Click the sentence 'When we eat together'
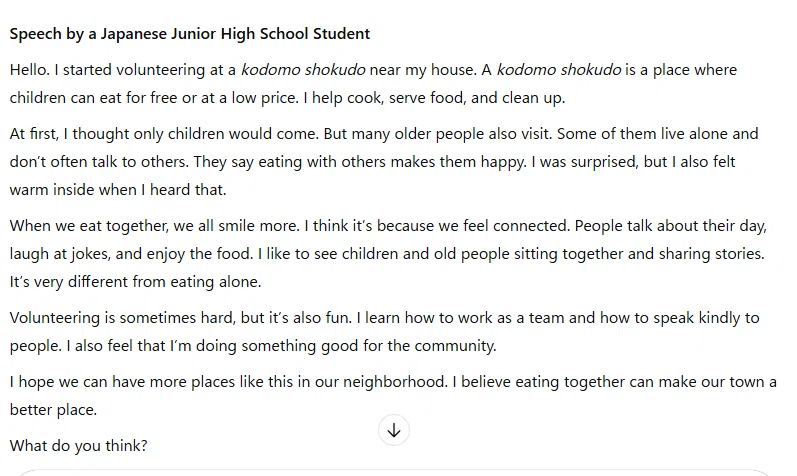 155,226
